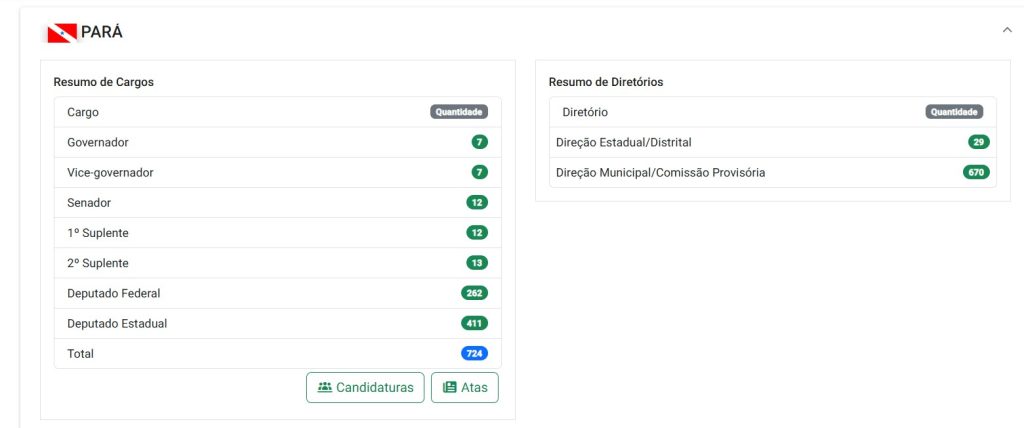Click the Deputado Estadual badge 411

pyautogui.click(x=474, y=323)
